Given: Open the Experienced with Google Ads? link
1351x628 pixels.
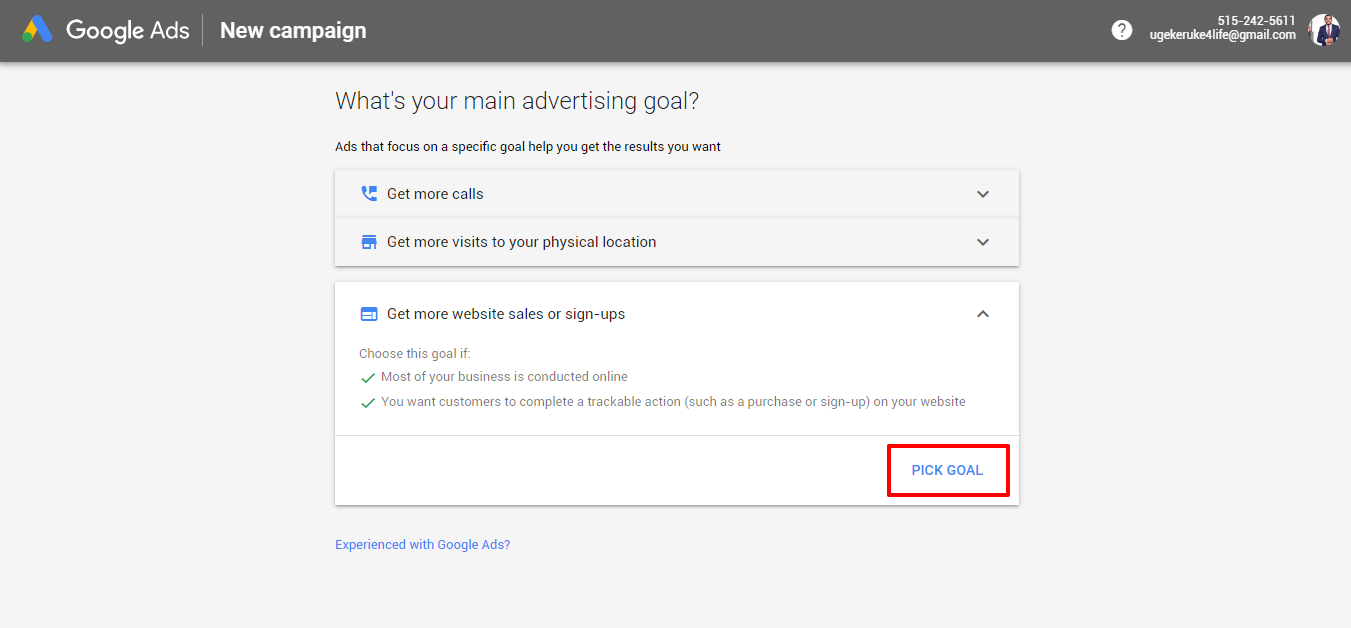Looking at the screenshot, I should (423, 545).
